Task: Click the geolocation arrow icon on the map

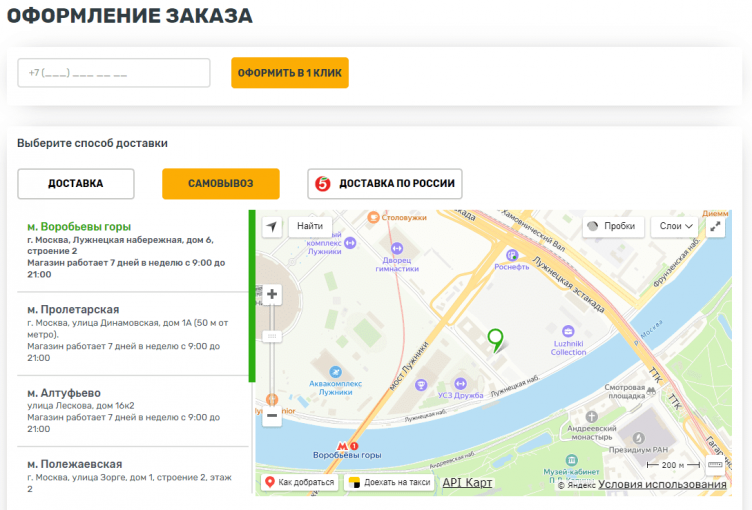Action: [x=272, y=226]
